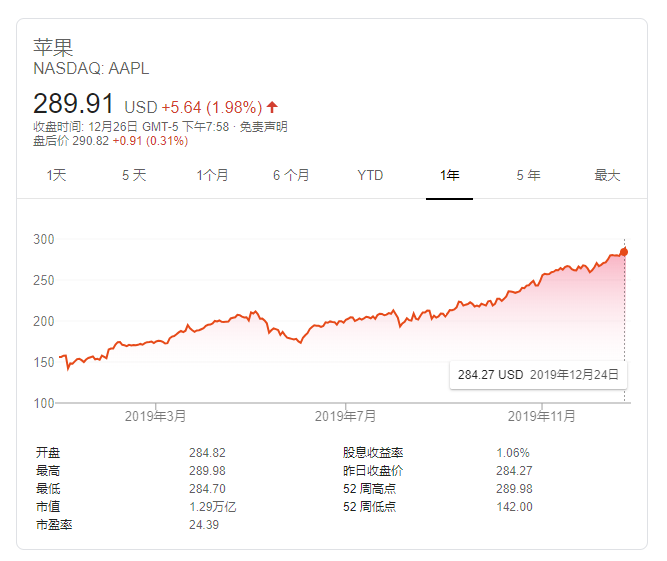Switch to the 5 天 range tab
This screenshot has height=561, width=667.
pyautogui.click(x=134, y=175)
